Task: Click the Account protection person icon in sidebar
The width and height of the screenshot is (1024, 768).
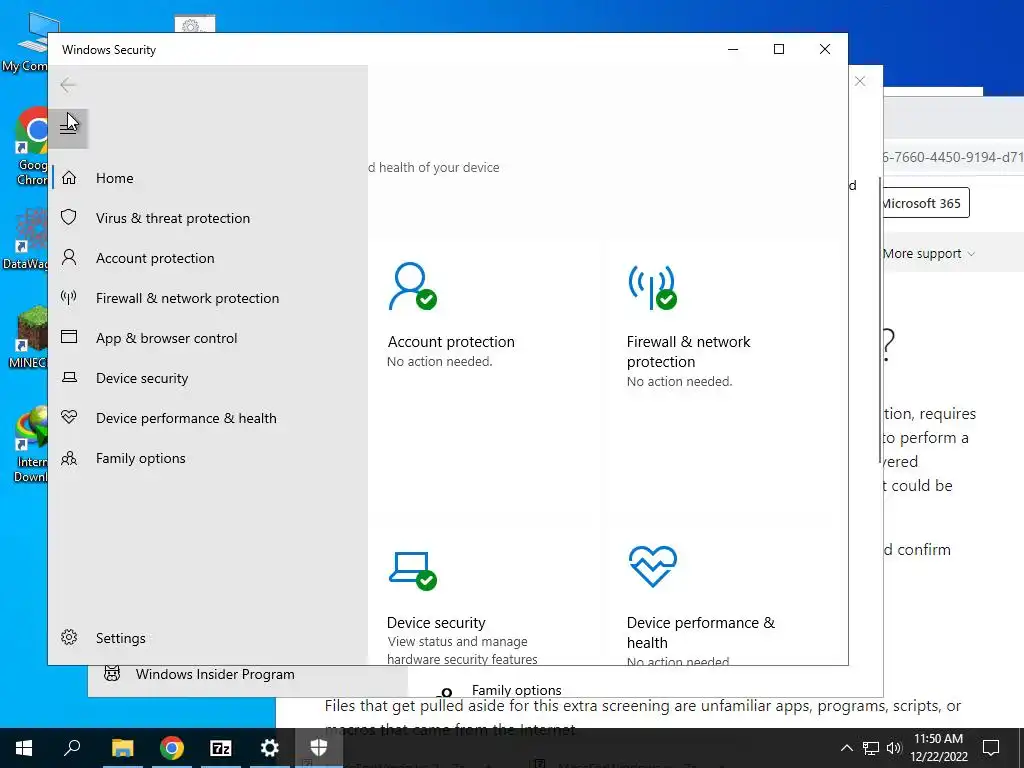Action: (x=69, y=257)
